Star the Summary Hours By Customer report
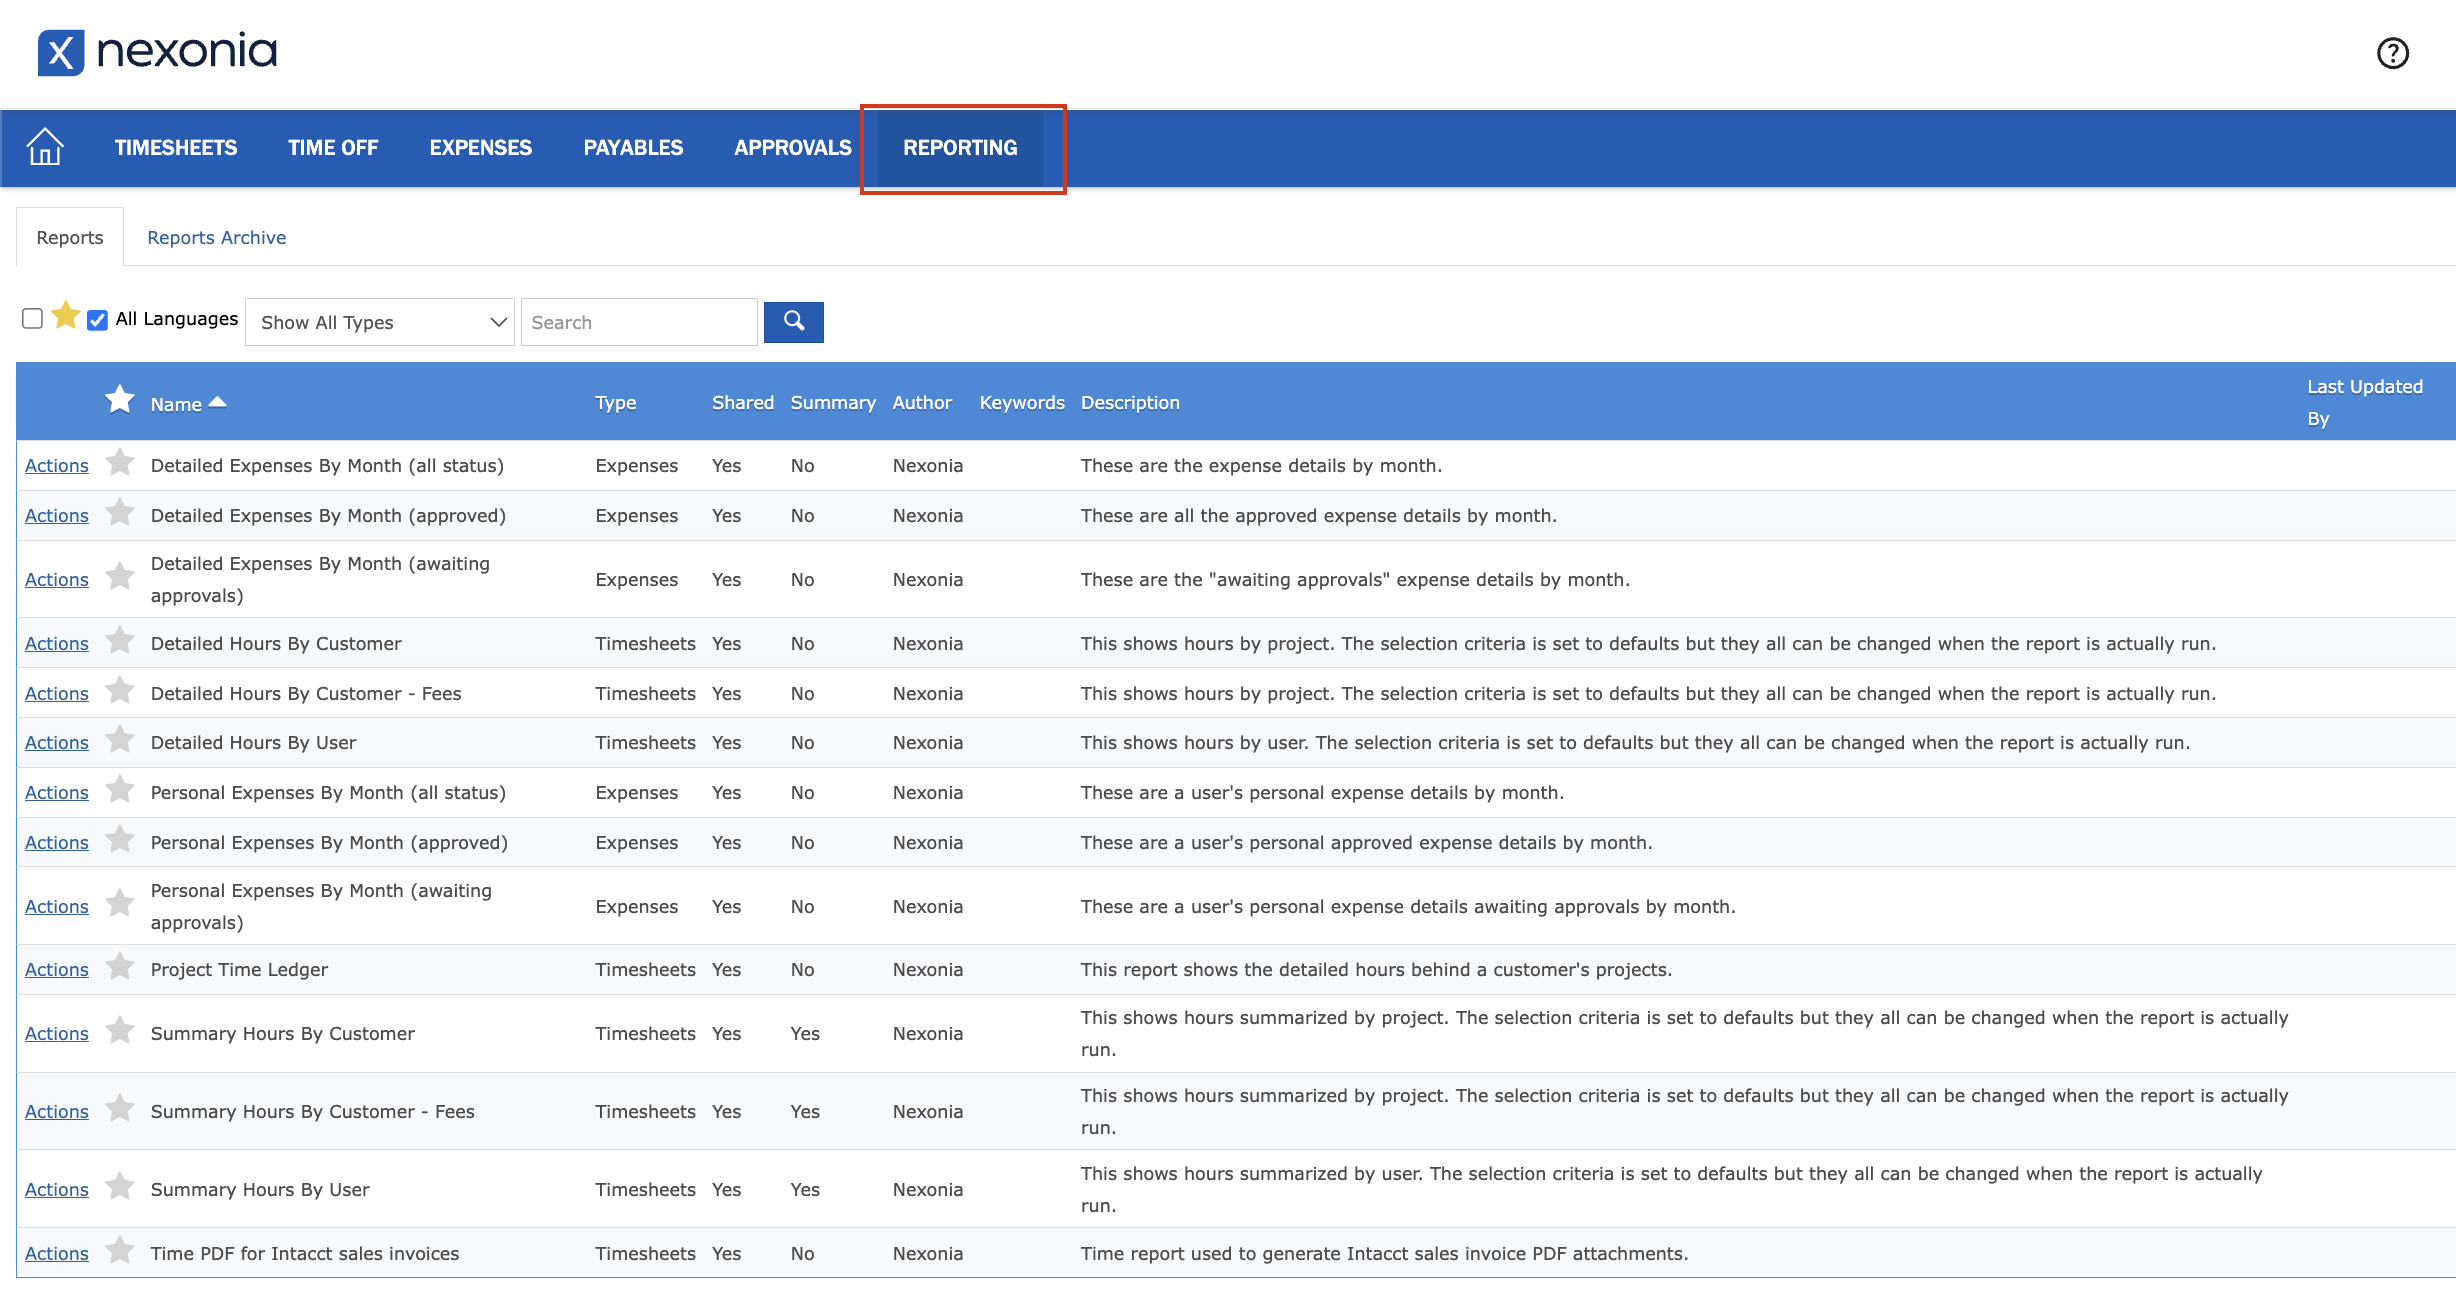The width and height of the screenshot is (2456, 1308). pyautogui.click(x=120, y=1031)
